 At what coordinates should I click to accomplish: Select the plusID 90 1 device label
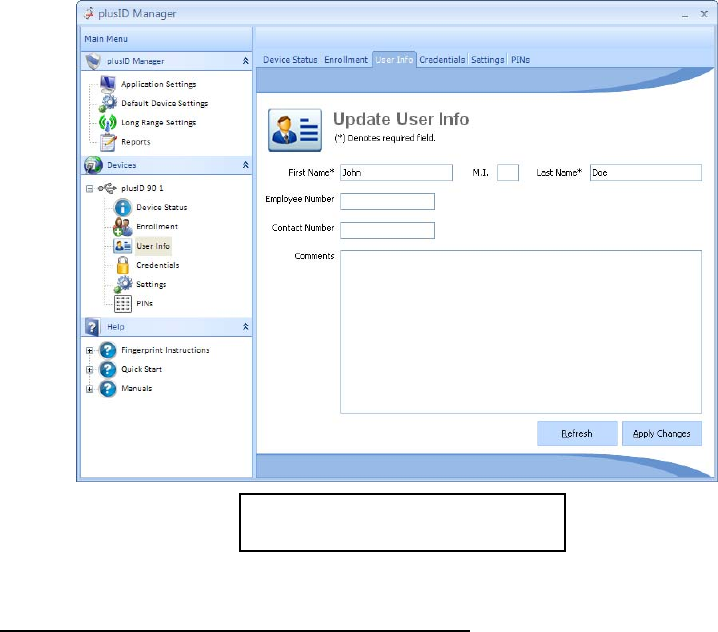coord(142,188)
